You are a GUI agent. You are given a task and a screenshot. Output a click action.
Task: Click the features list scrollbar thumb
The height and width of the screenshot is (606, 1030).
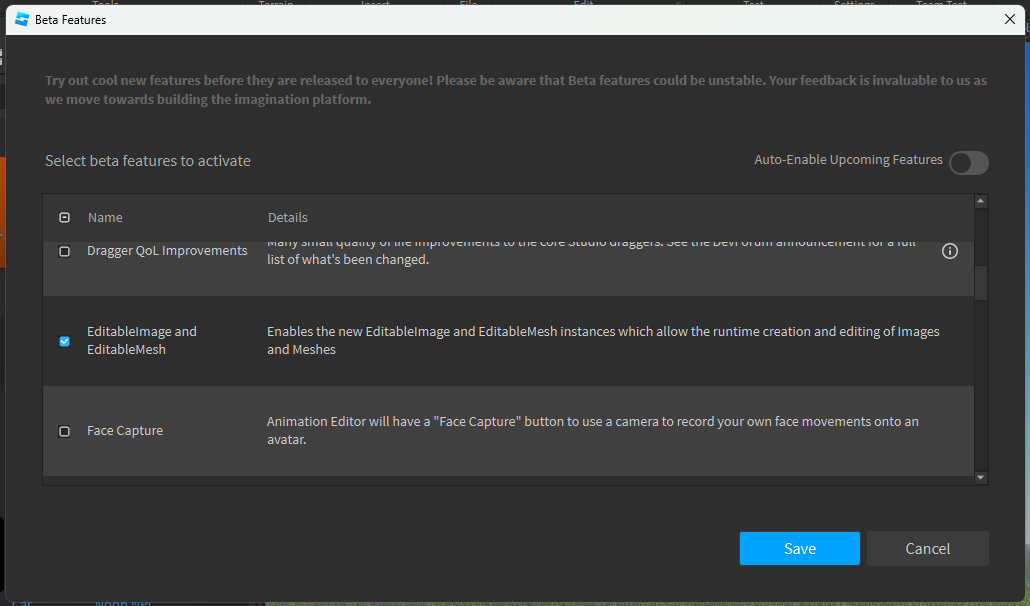click(x=981, y=283)
